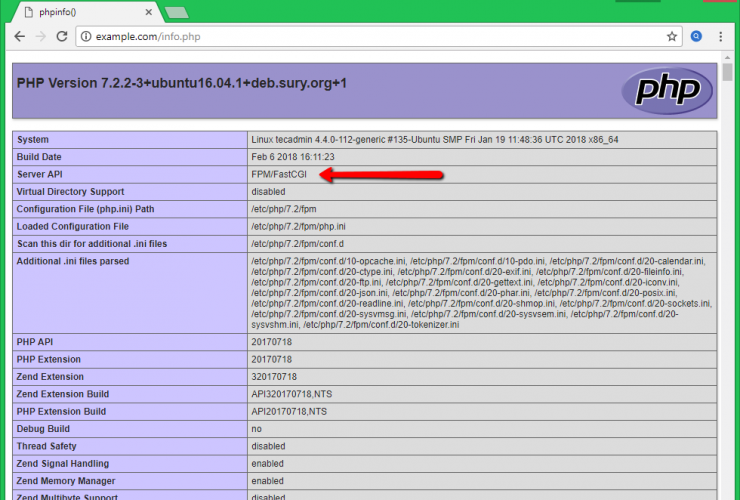The image size is (740, 500).
Task: Click the scrollbar up arrow
Action: click(728, 71)
